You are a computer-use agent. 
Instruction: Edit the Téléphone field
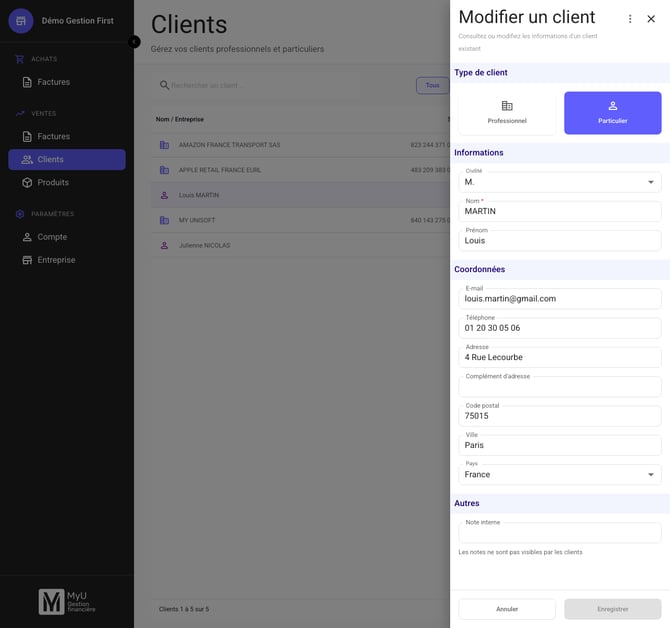pos(560,328)
